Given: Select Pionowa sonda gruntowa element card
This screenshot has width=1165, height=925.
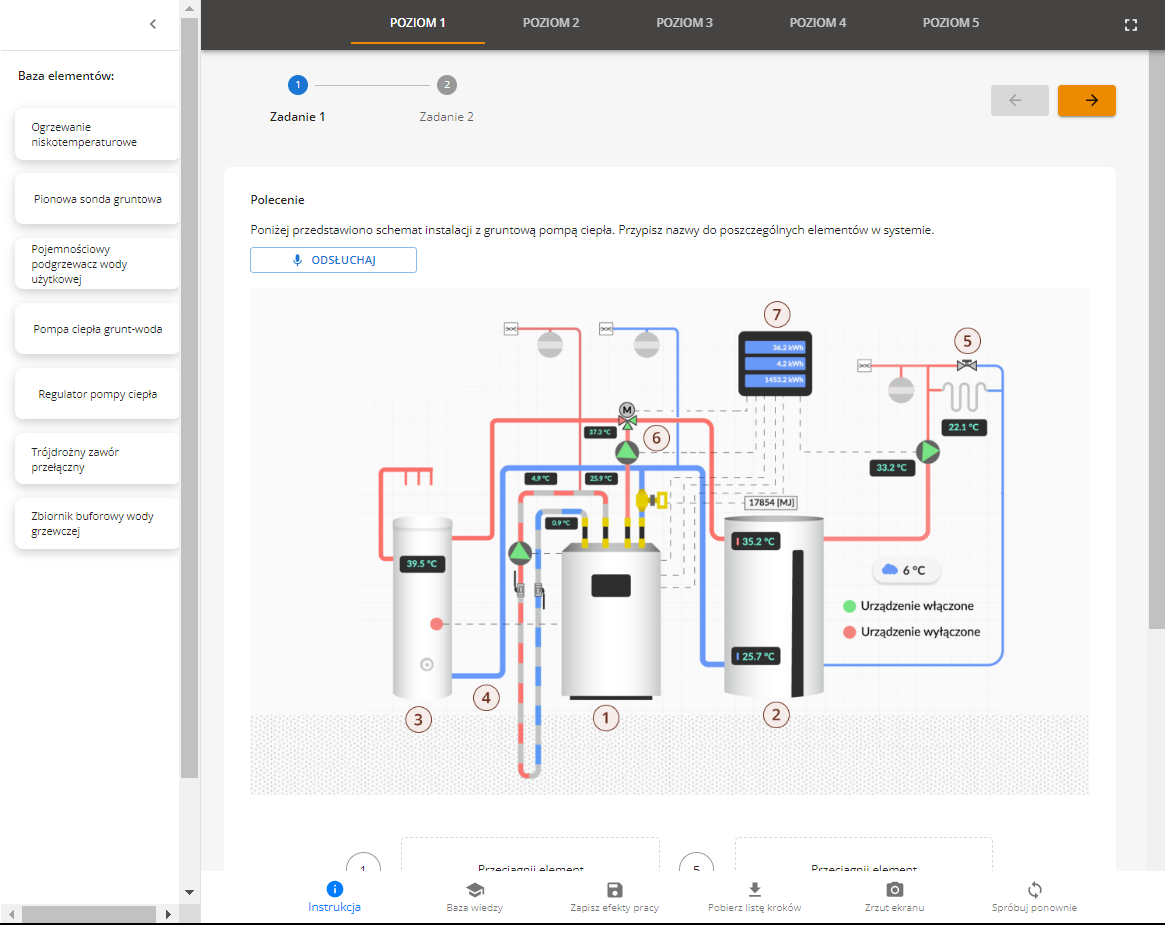Looking at the screenshot, I should click(97, 199).
